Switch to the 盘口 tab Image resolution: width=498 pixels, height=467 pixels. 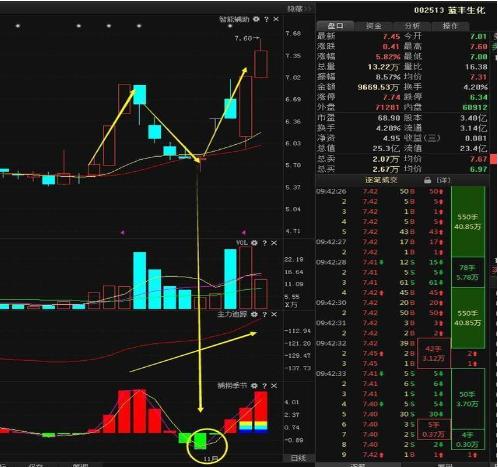[335, 26]
